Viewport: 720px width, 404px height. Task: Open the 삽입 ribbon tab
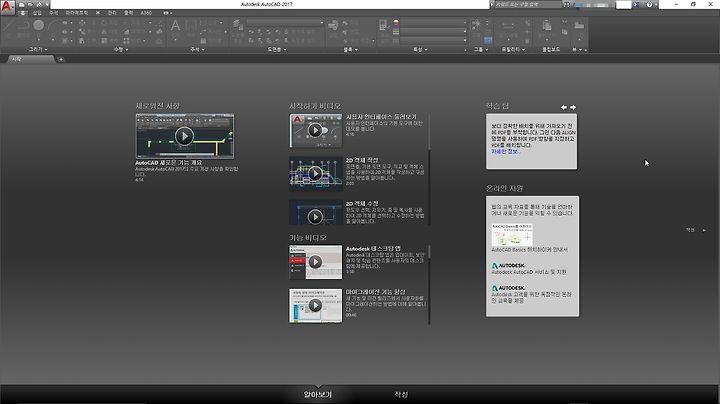pos(37,13)
